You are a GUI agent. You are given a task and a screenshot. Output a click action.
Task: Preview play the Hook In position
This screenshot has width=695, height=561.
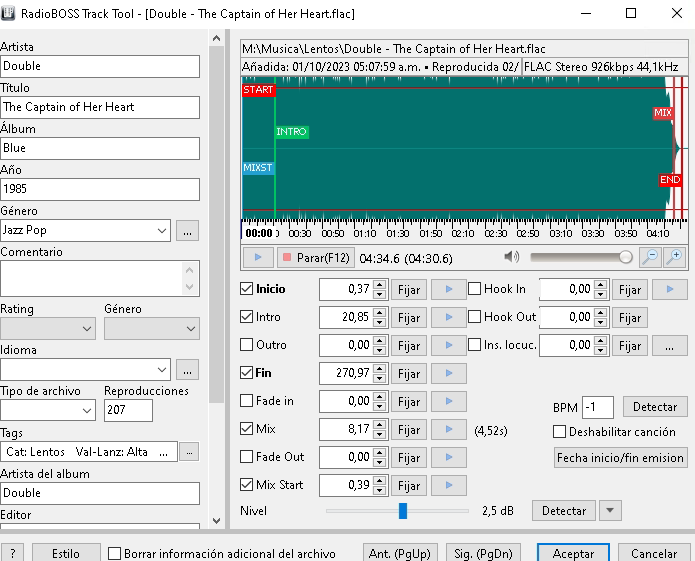pyautogui.click(x=669, y=289)
